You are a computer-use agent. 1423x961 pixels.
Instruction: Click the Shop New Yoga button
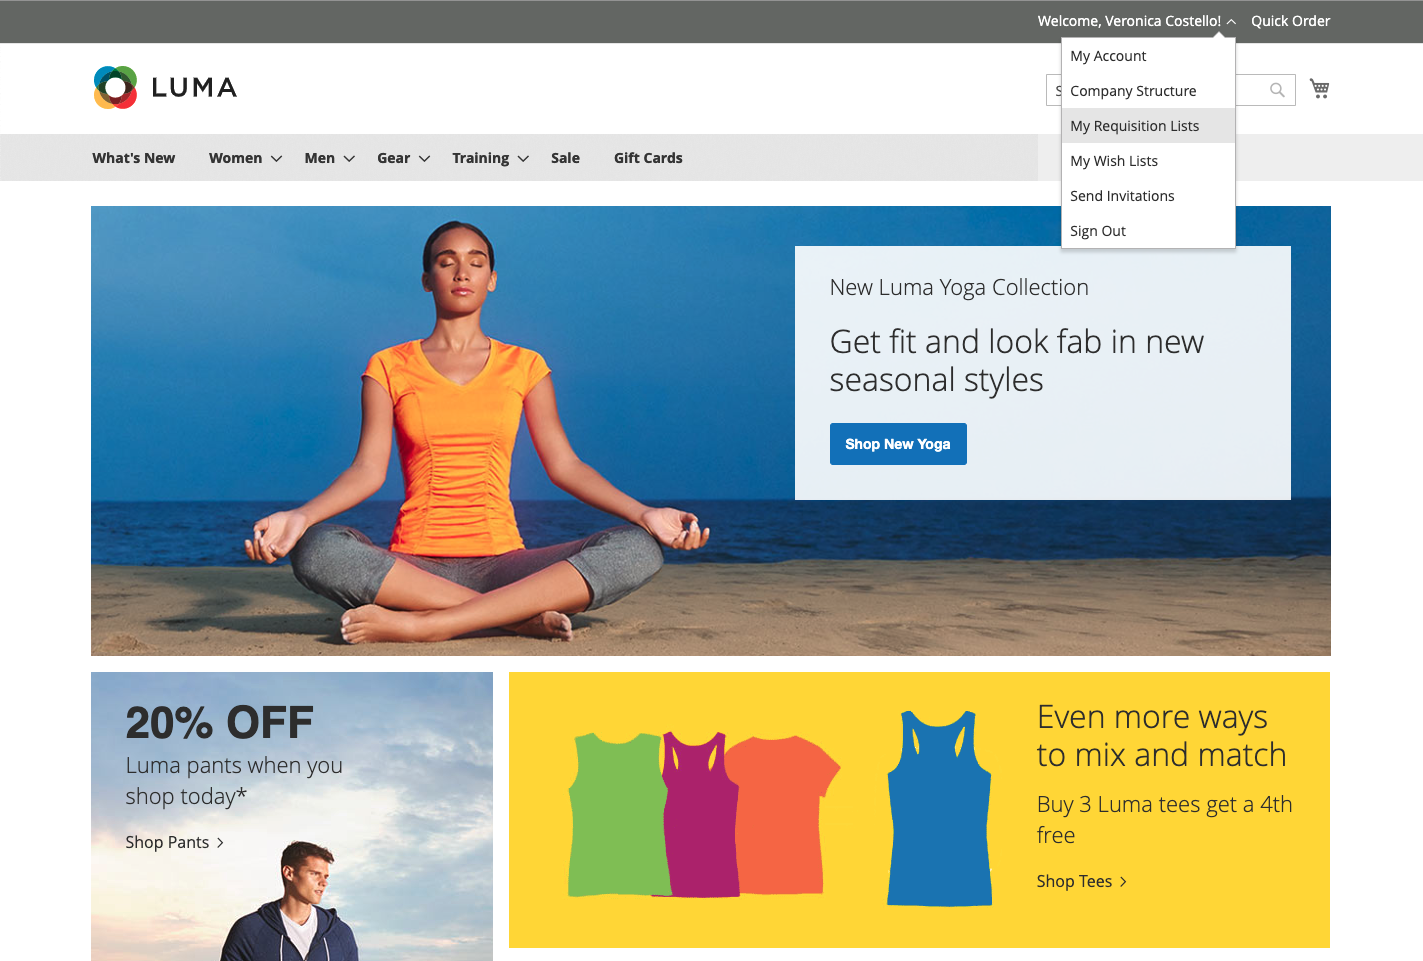898,444
